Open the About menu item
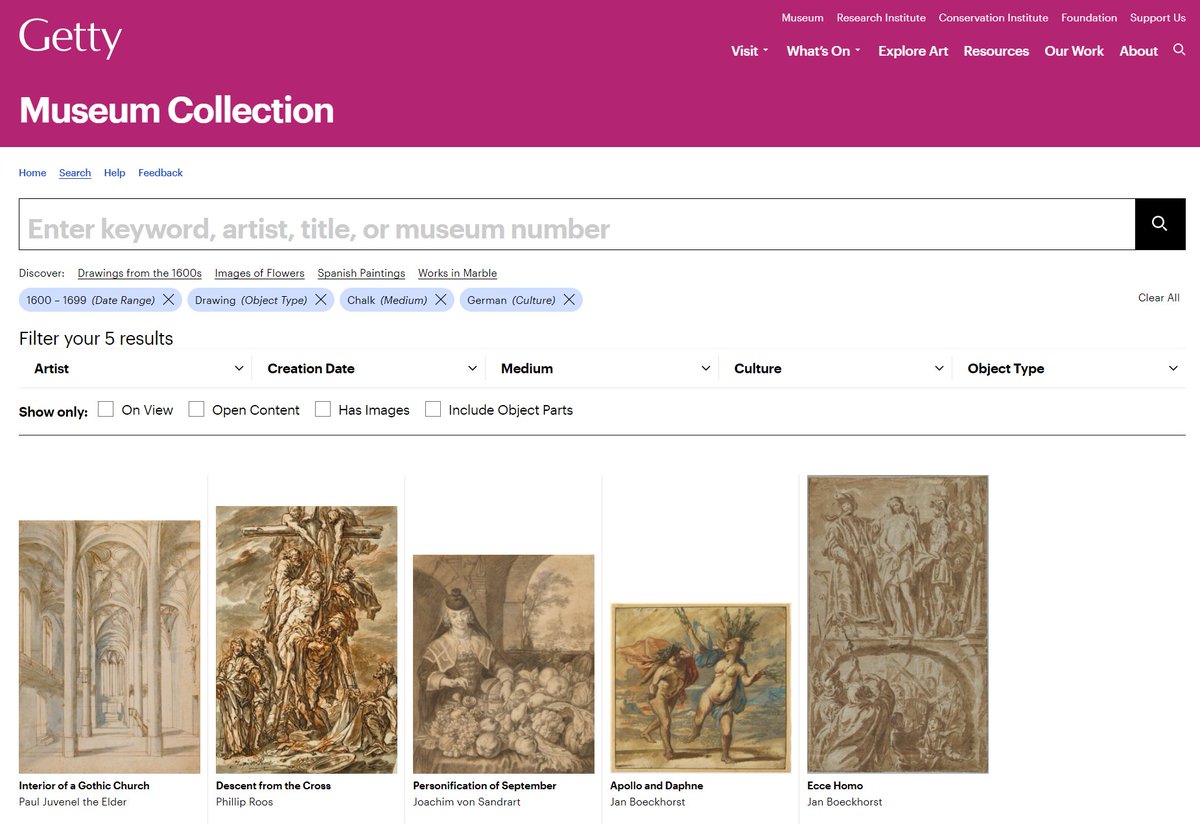 tap(1138, 51)
